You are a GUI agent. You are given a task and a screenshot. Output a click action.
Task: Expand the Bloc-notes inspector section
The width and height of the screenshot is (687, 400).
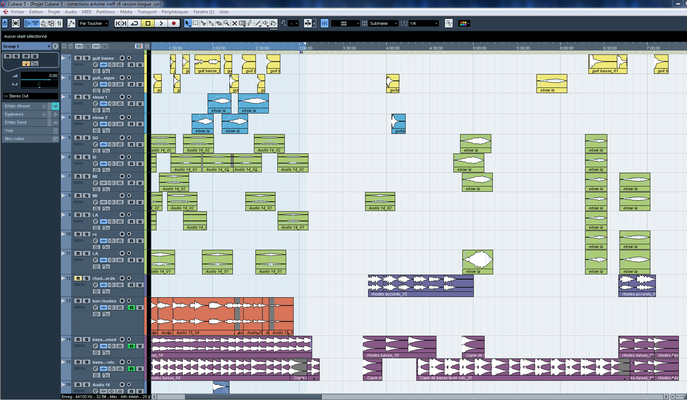click(31, 139)
